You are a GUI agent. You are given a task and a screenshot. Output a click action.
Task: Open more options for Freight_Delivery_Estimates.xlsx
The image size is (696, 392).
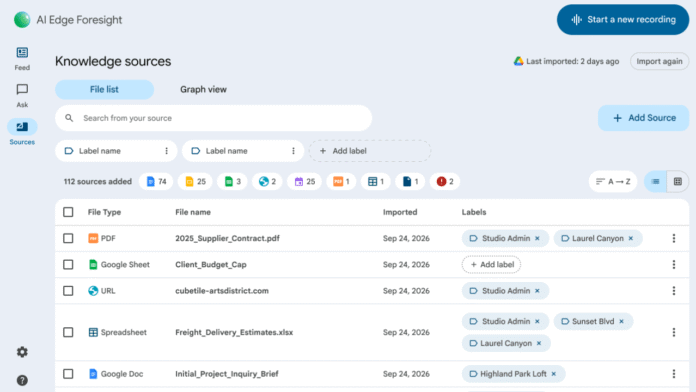pyautogui.click(x=674, y=332)
